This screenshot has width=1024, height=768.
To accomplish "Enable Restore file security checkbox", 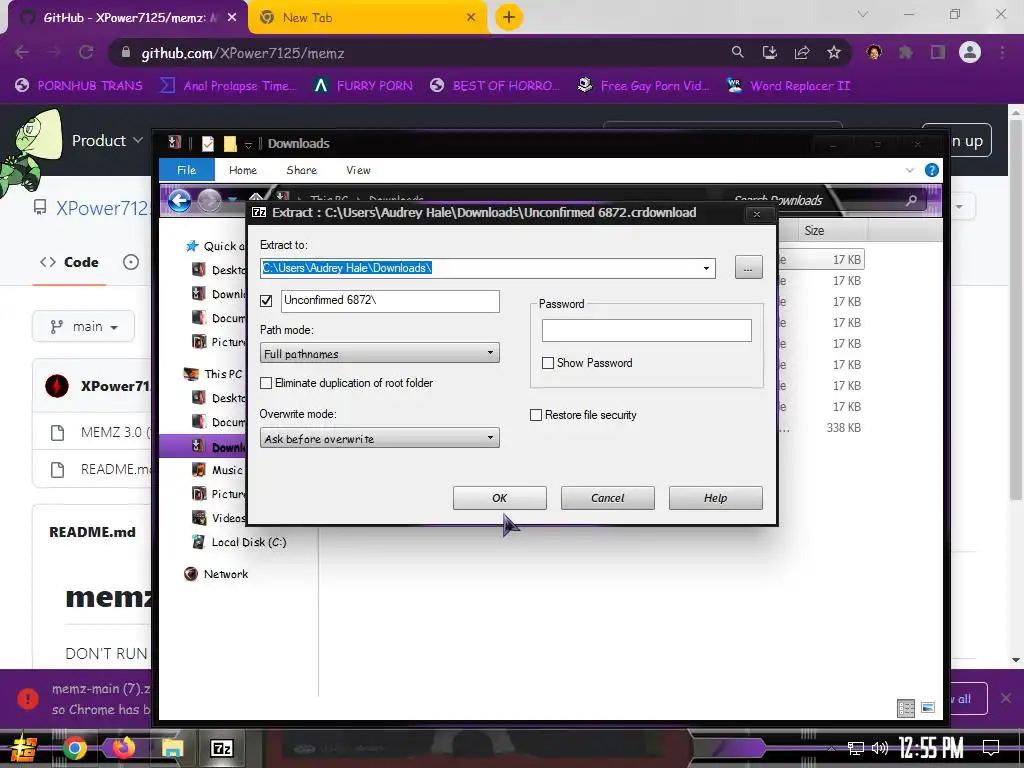I will pos(536,415).
